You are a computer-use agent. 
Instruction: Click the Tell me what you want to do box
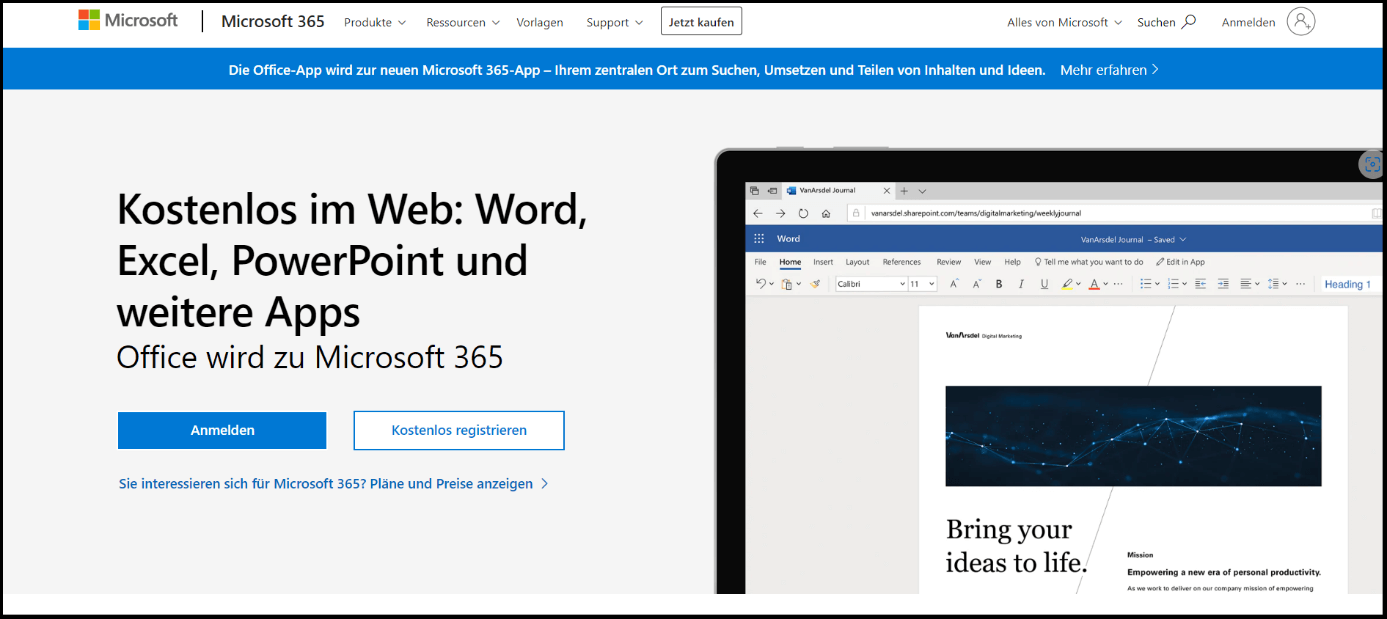[x=1088, y=262]
